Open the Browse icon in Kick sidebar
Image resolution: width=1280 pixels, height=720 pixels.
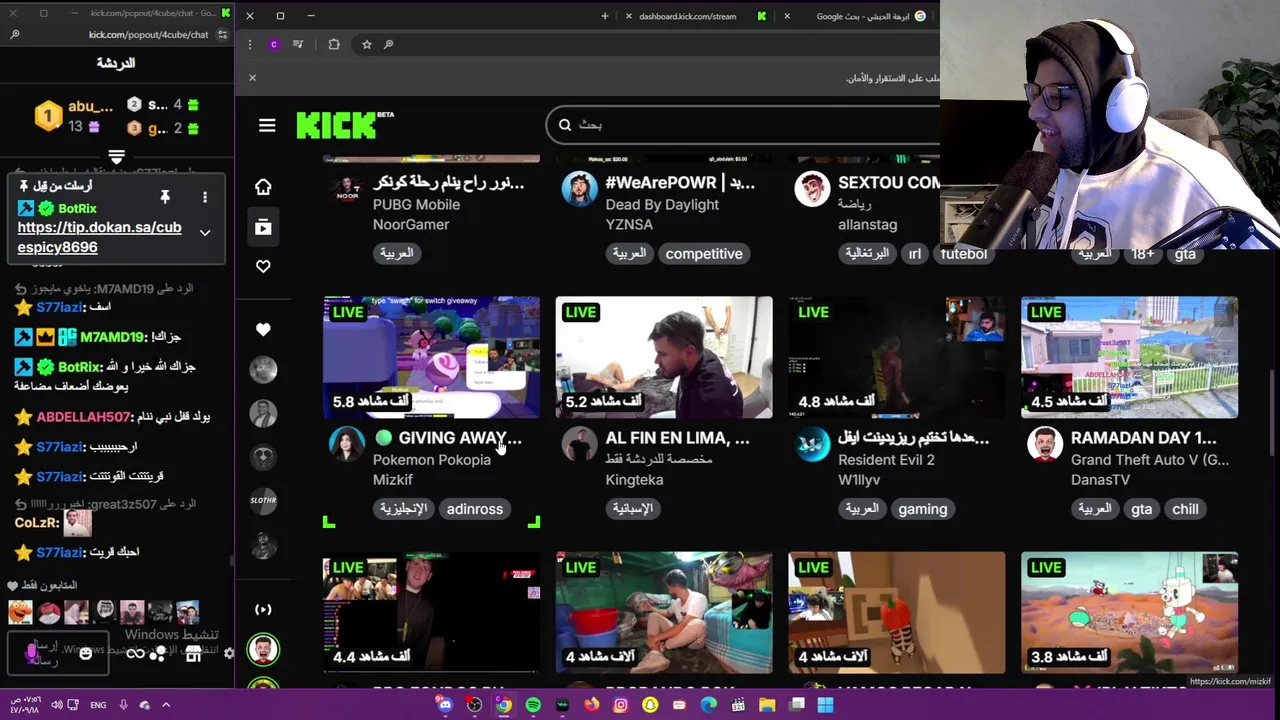(x=263, y=227)
